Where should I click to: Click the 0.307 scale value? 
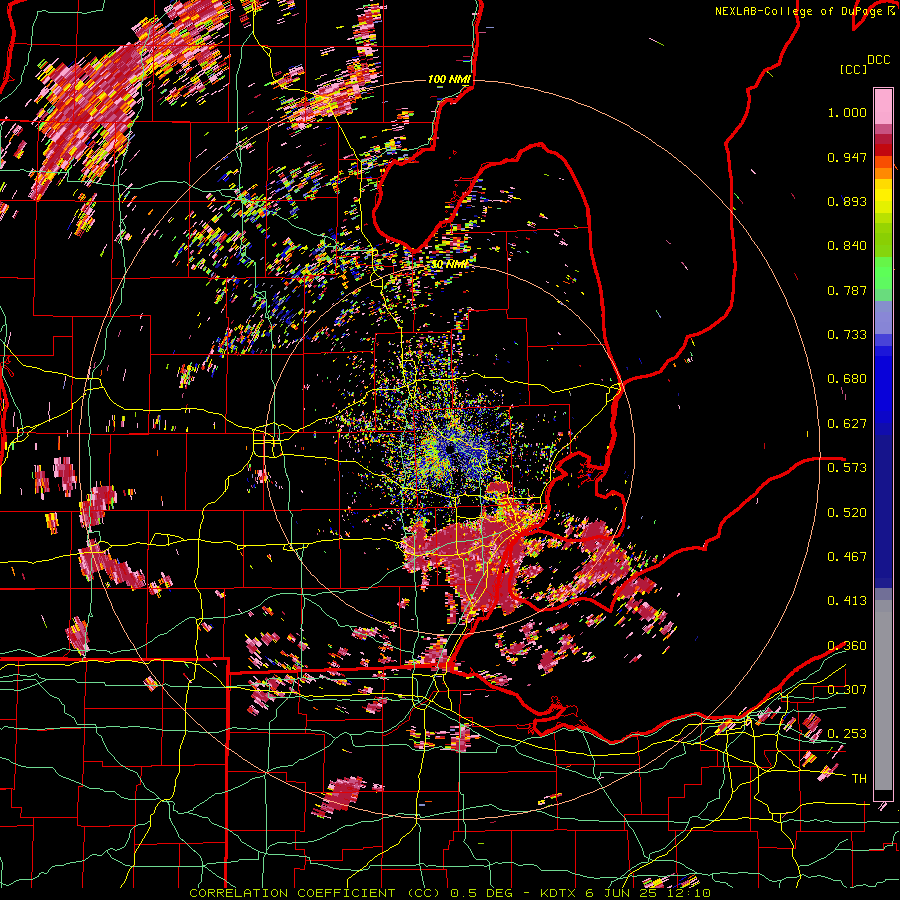click(x=847, y=689)
